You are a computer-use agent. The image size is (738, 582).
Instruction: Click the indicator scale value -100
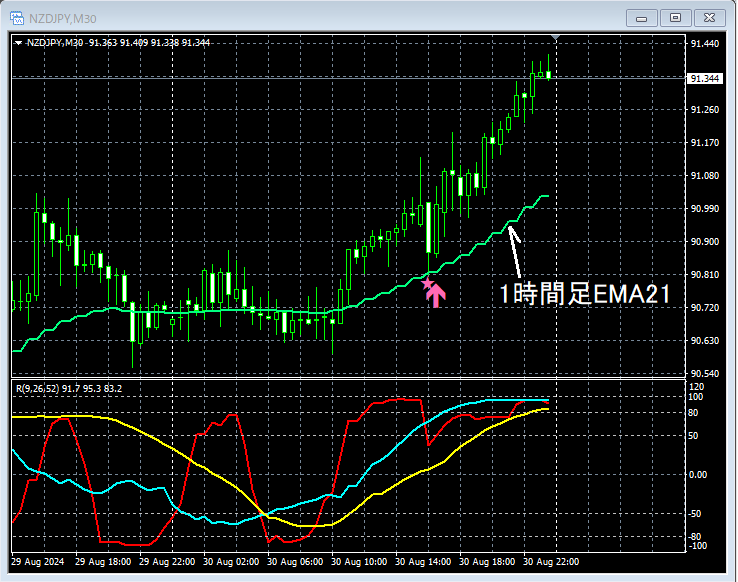[698, 546]
